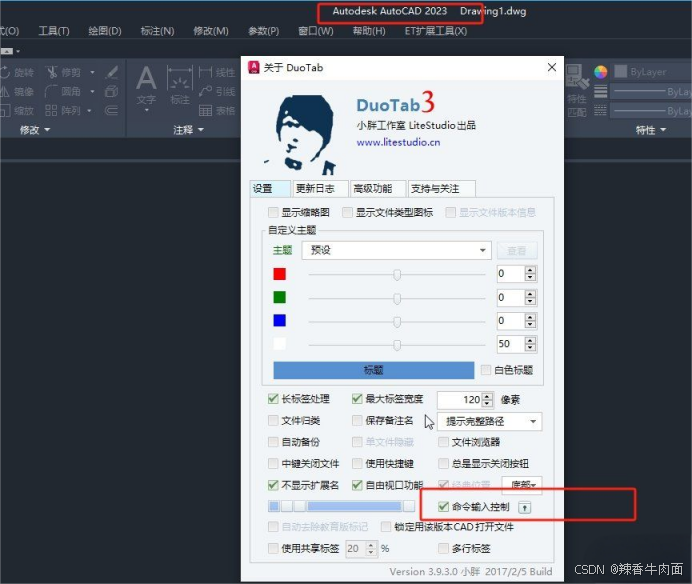Click the color wheel icon in Properties panel
Image resolution: width=692 pixels, height=584 pixels.
tap(601, 72)
